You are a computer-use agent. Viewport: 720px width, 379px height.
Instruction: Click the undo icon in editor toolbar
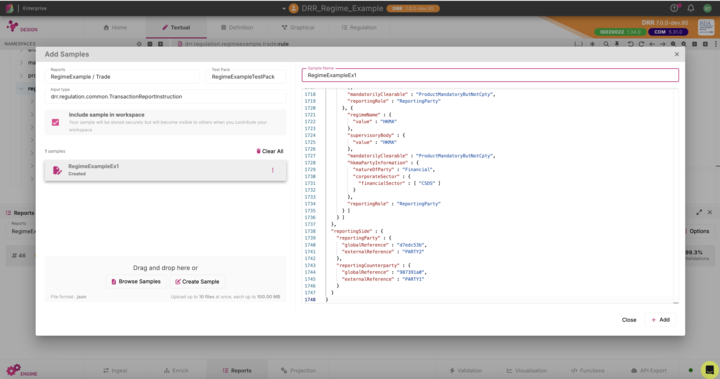[630, 44]
